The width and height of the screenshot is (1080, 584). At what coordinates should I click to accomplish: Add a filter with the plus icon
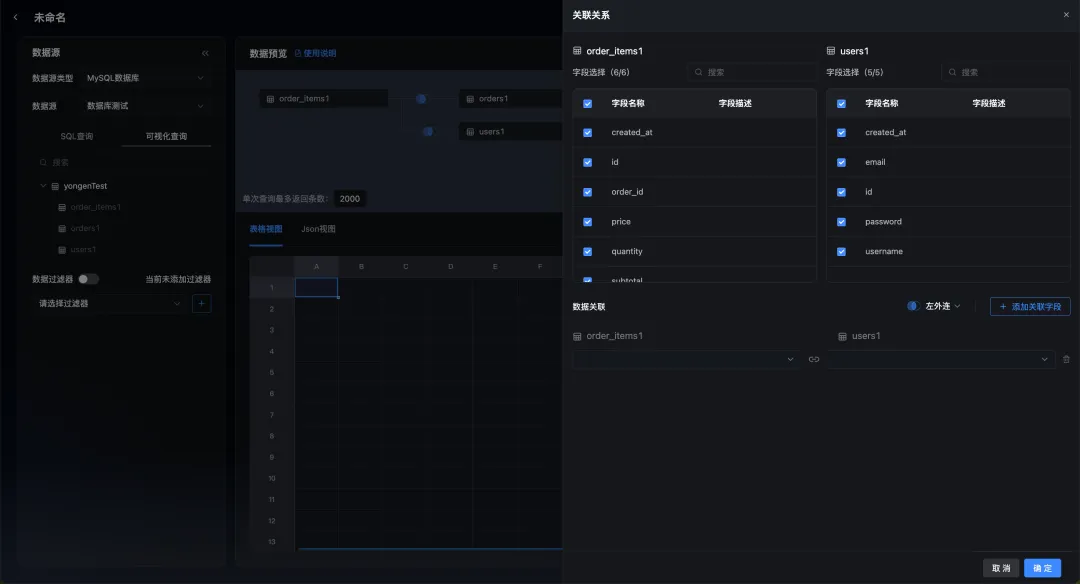click(201, 303)
